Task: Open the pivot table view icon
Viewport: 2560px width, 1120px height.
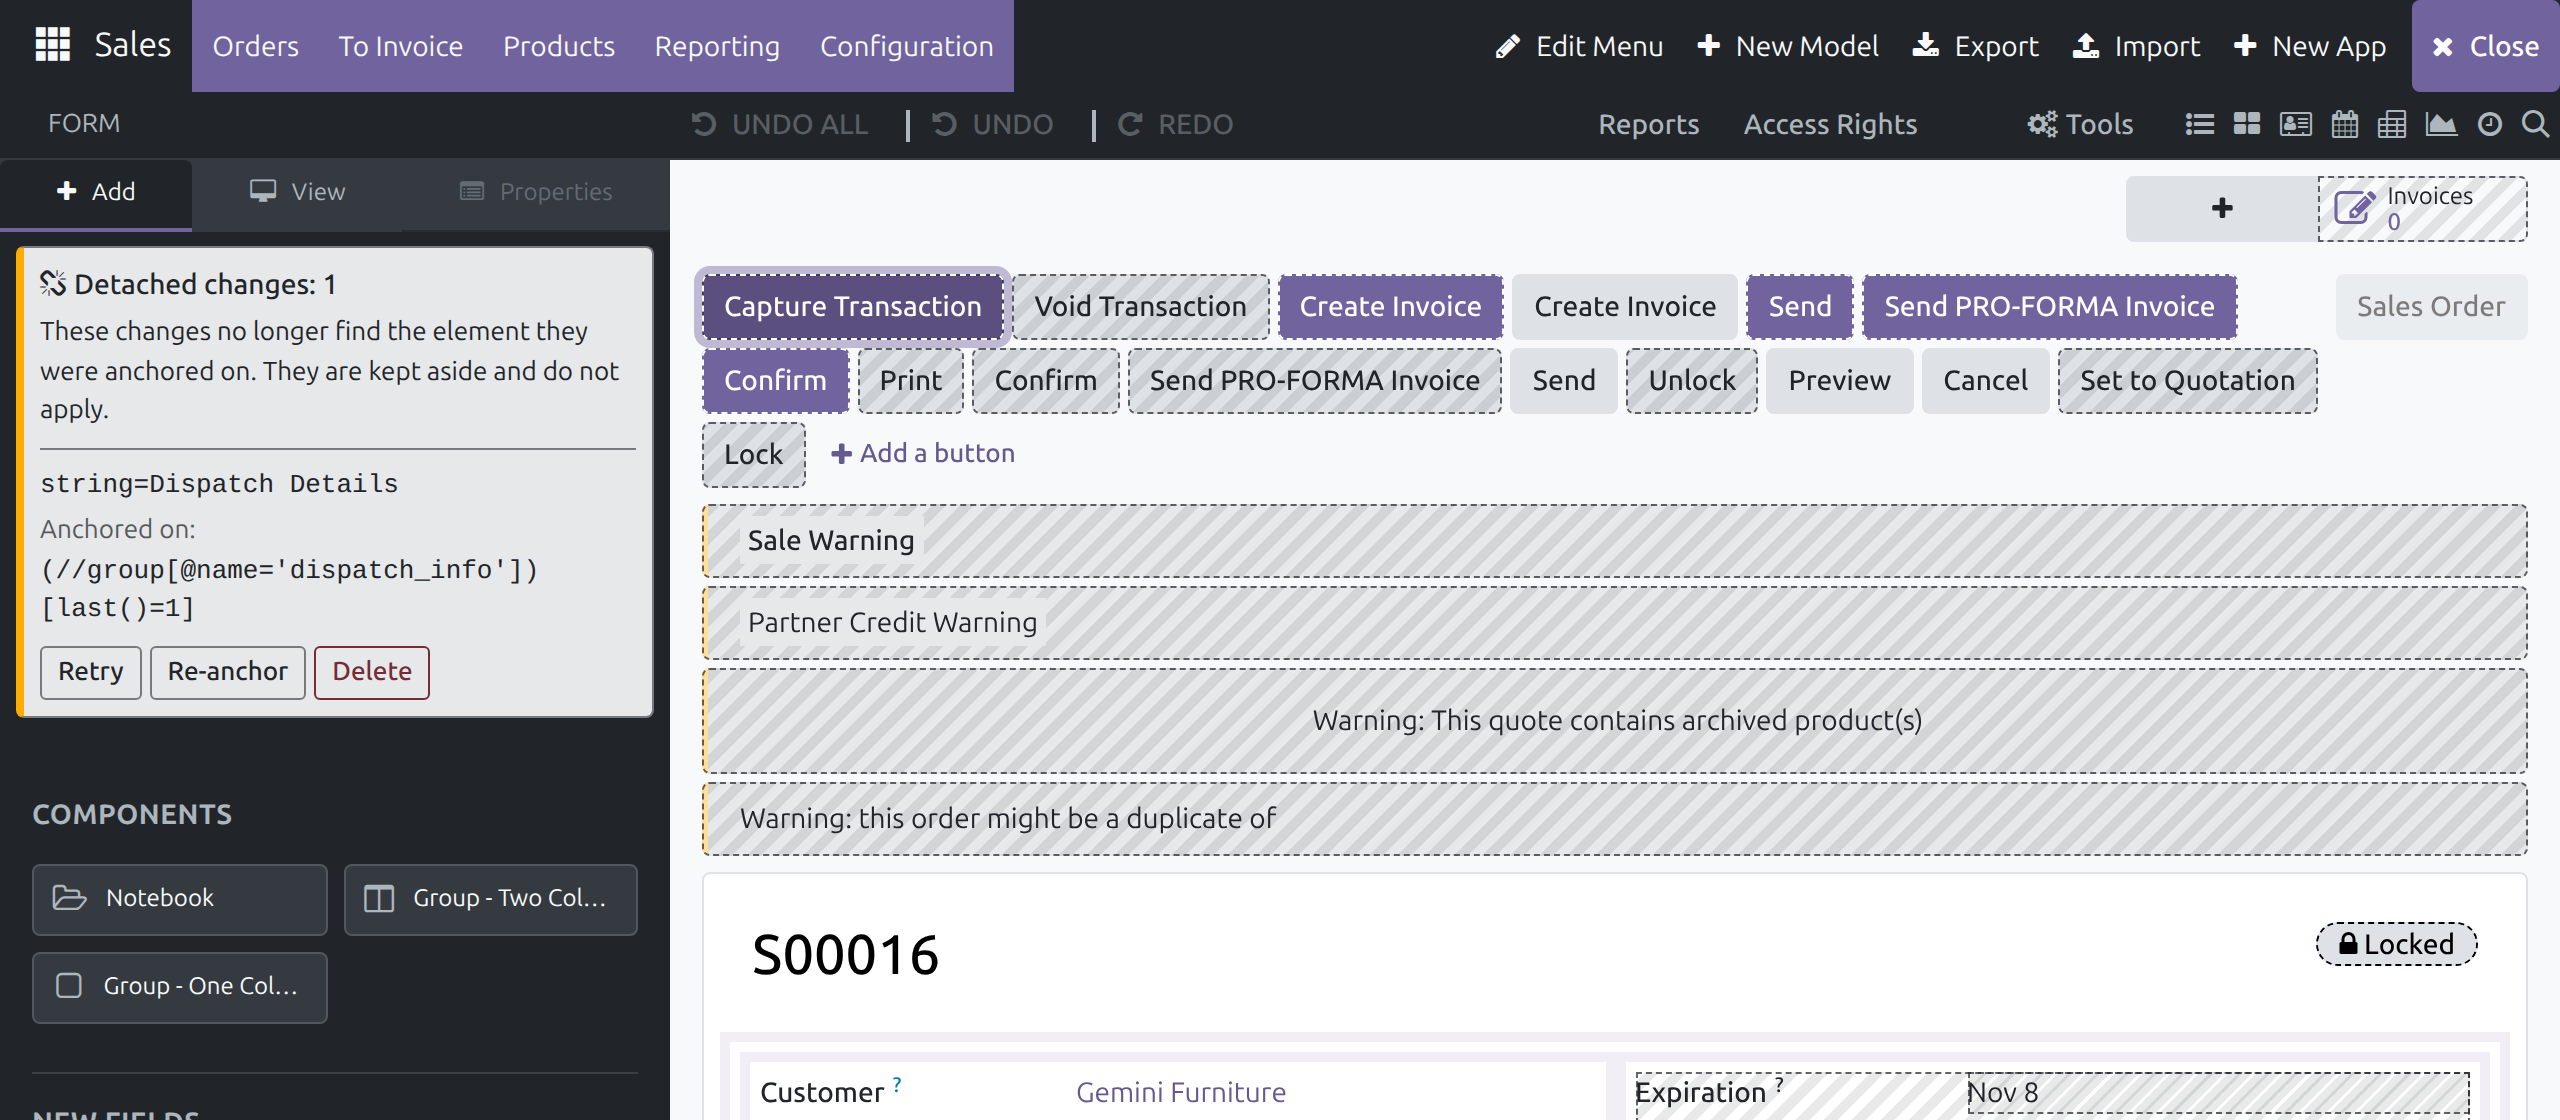Action: 2392,124
